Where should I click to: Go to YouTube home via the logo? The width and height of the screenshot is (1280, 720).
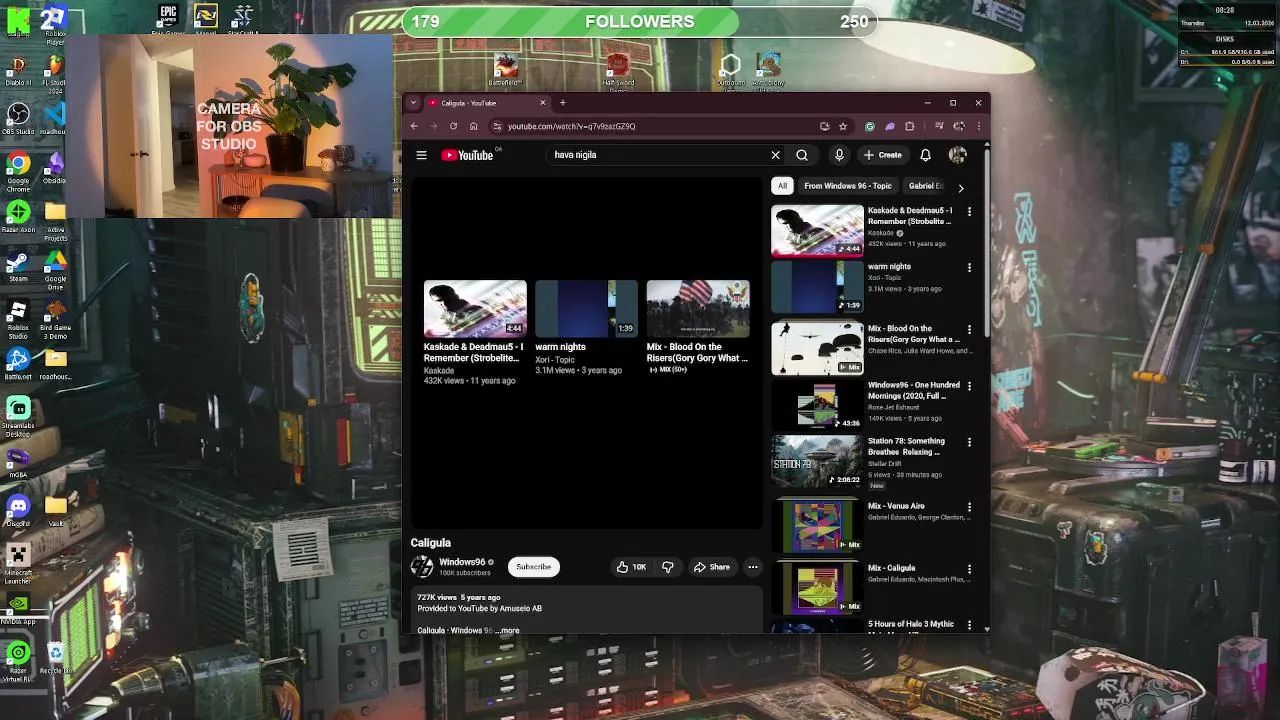tap(467, 155)
